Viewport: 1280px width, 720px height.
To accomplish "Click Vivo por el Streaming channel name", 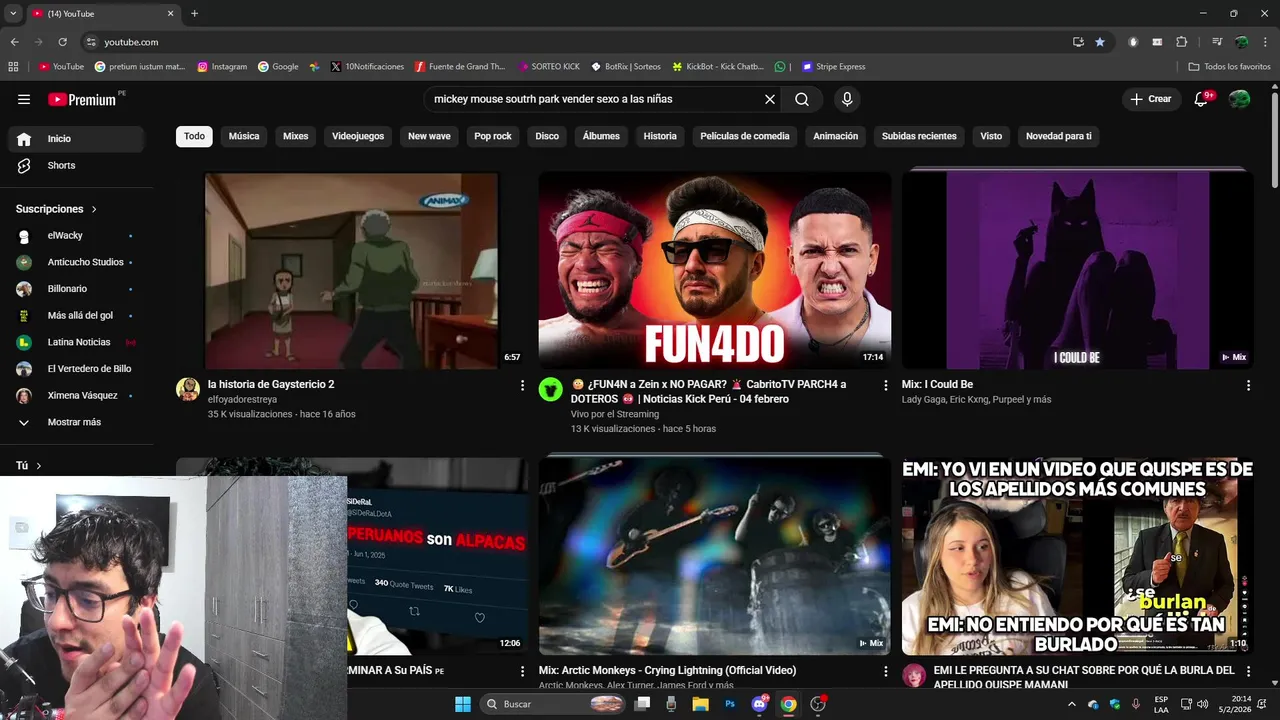I will (x=615, y=414).
